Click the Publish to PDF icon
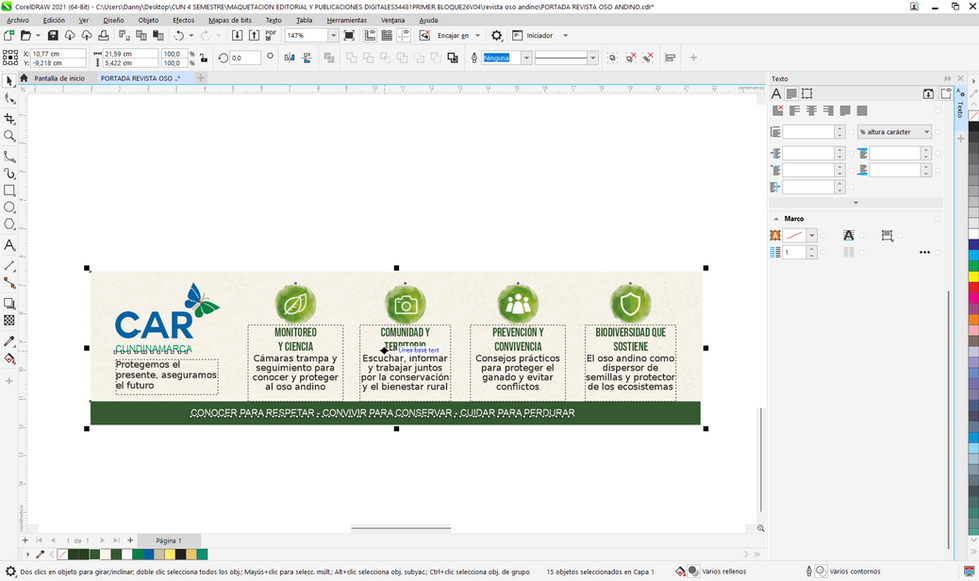 pos(271,36)
